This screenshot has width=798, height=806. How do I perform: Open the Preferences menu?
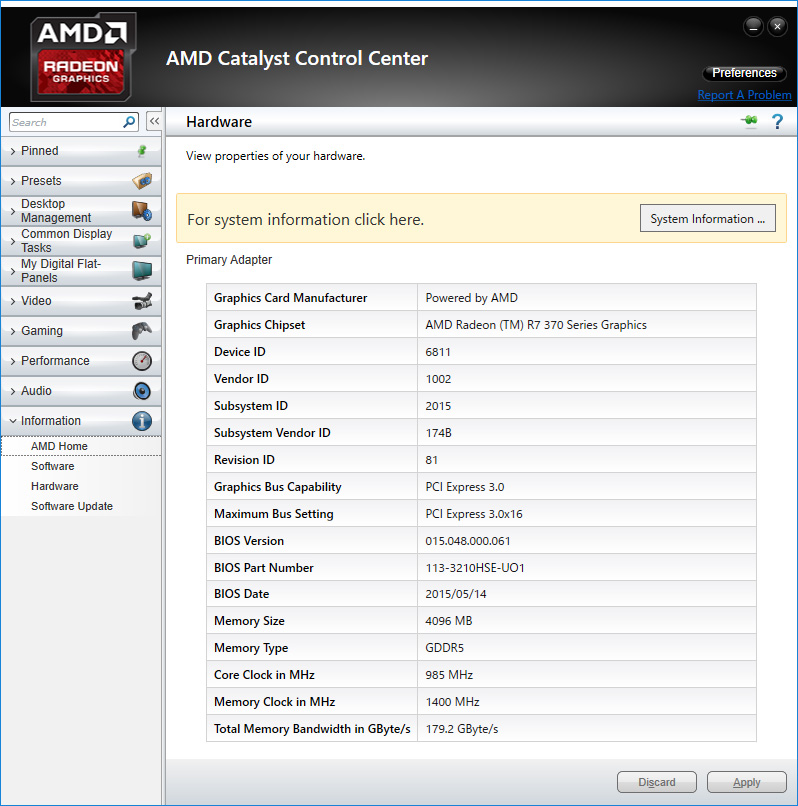click(744, 73)
